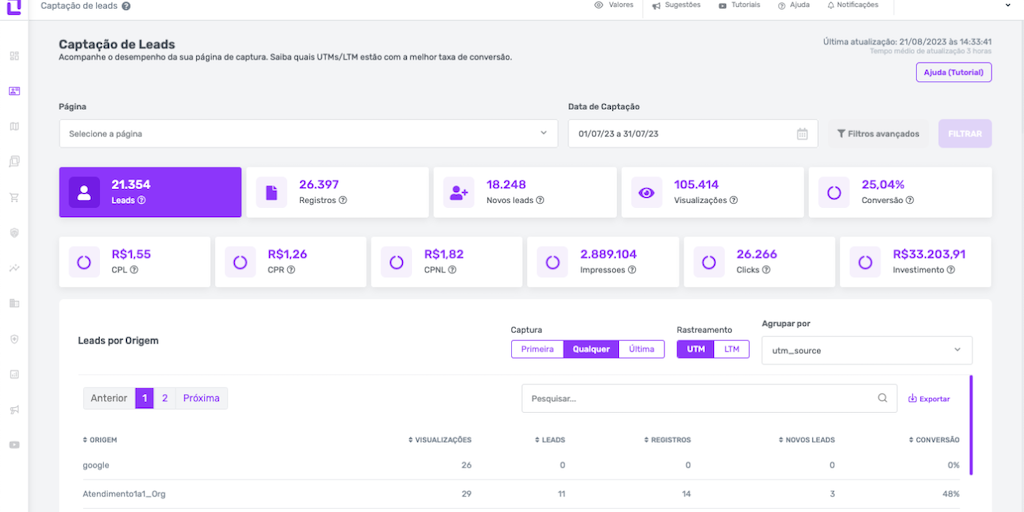
Task: Click the shopping cart sidebar icon
Action: [14, 197]
